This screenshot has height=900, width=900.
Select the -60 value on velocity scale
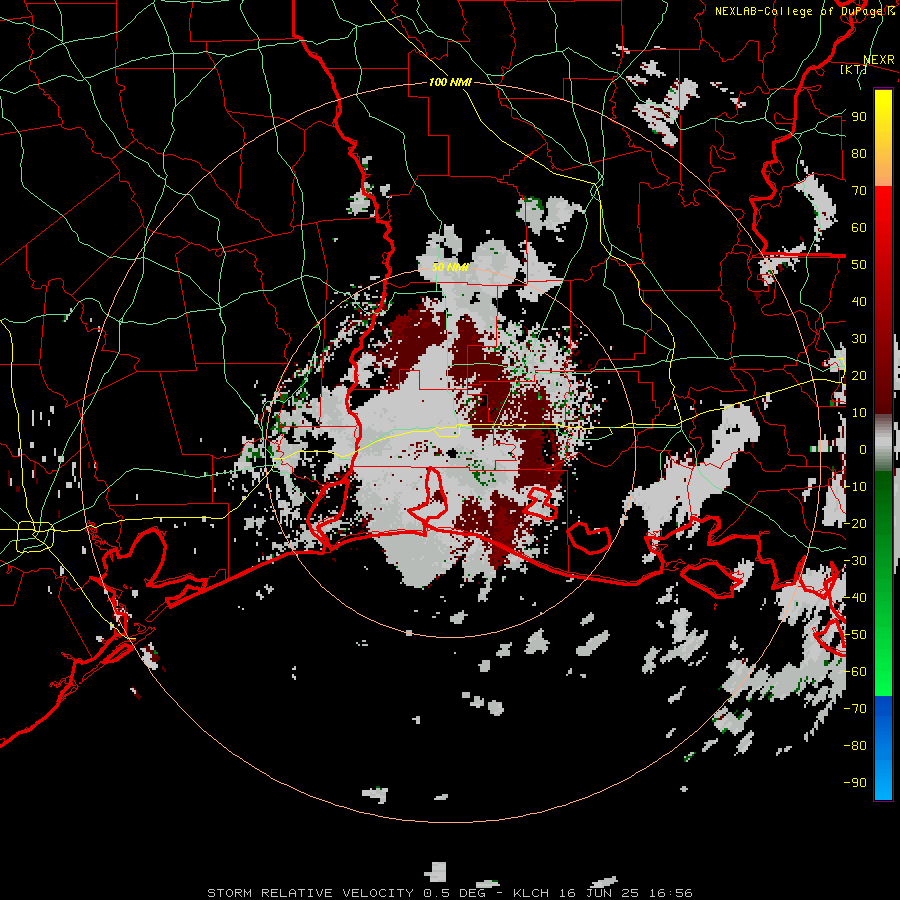(x=855, y=672)
